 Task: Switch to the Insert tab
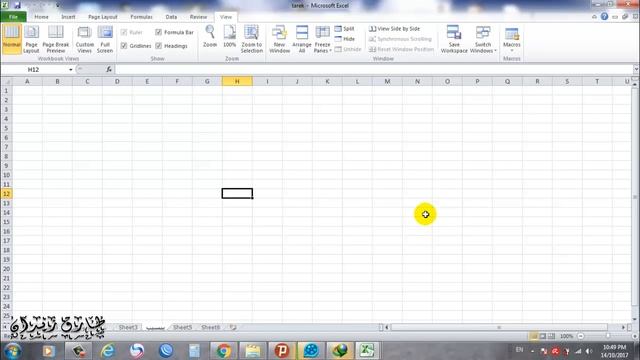68,17
